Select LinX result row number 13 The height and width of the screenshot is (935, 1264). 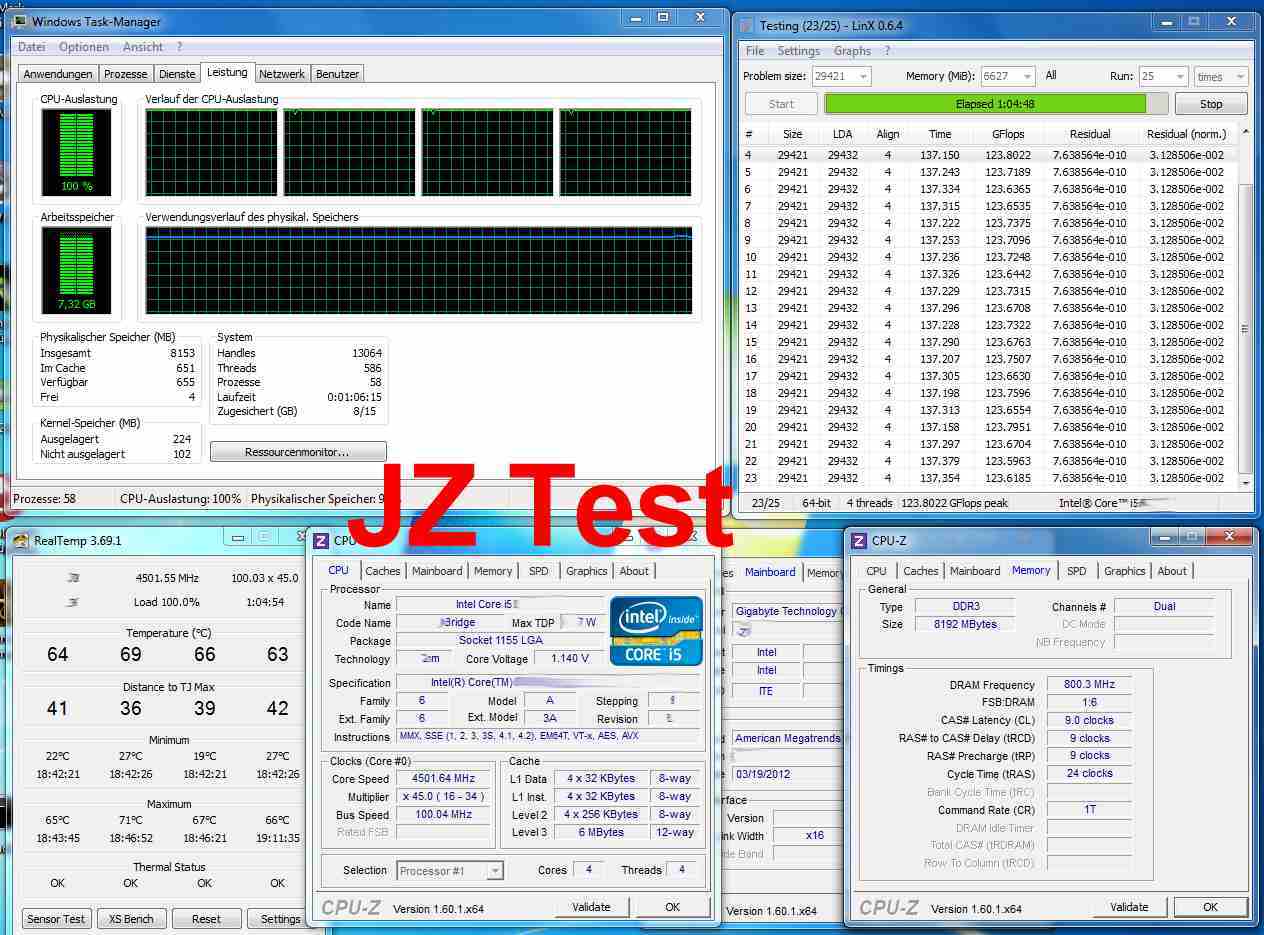[x=989, y=308]
